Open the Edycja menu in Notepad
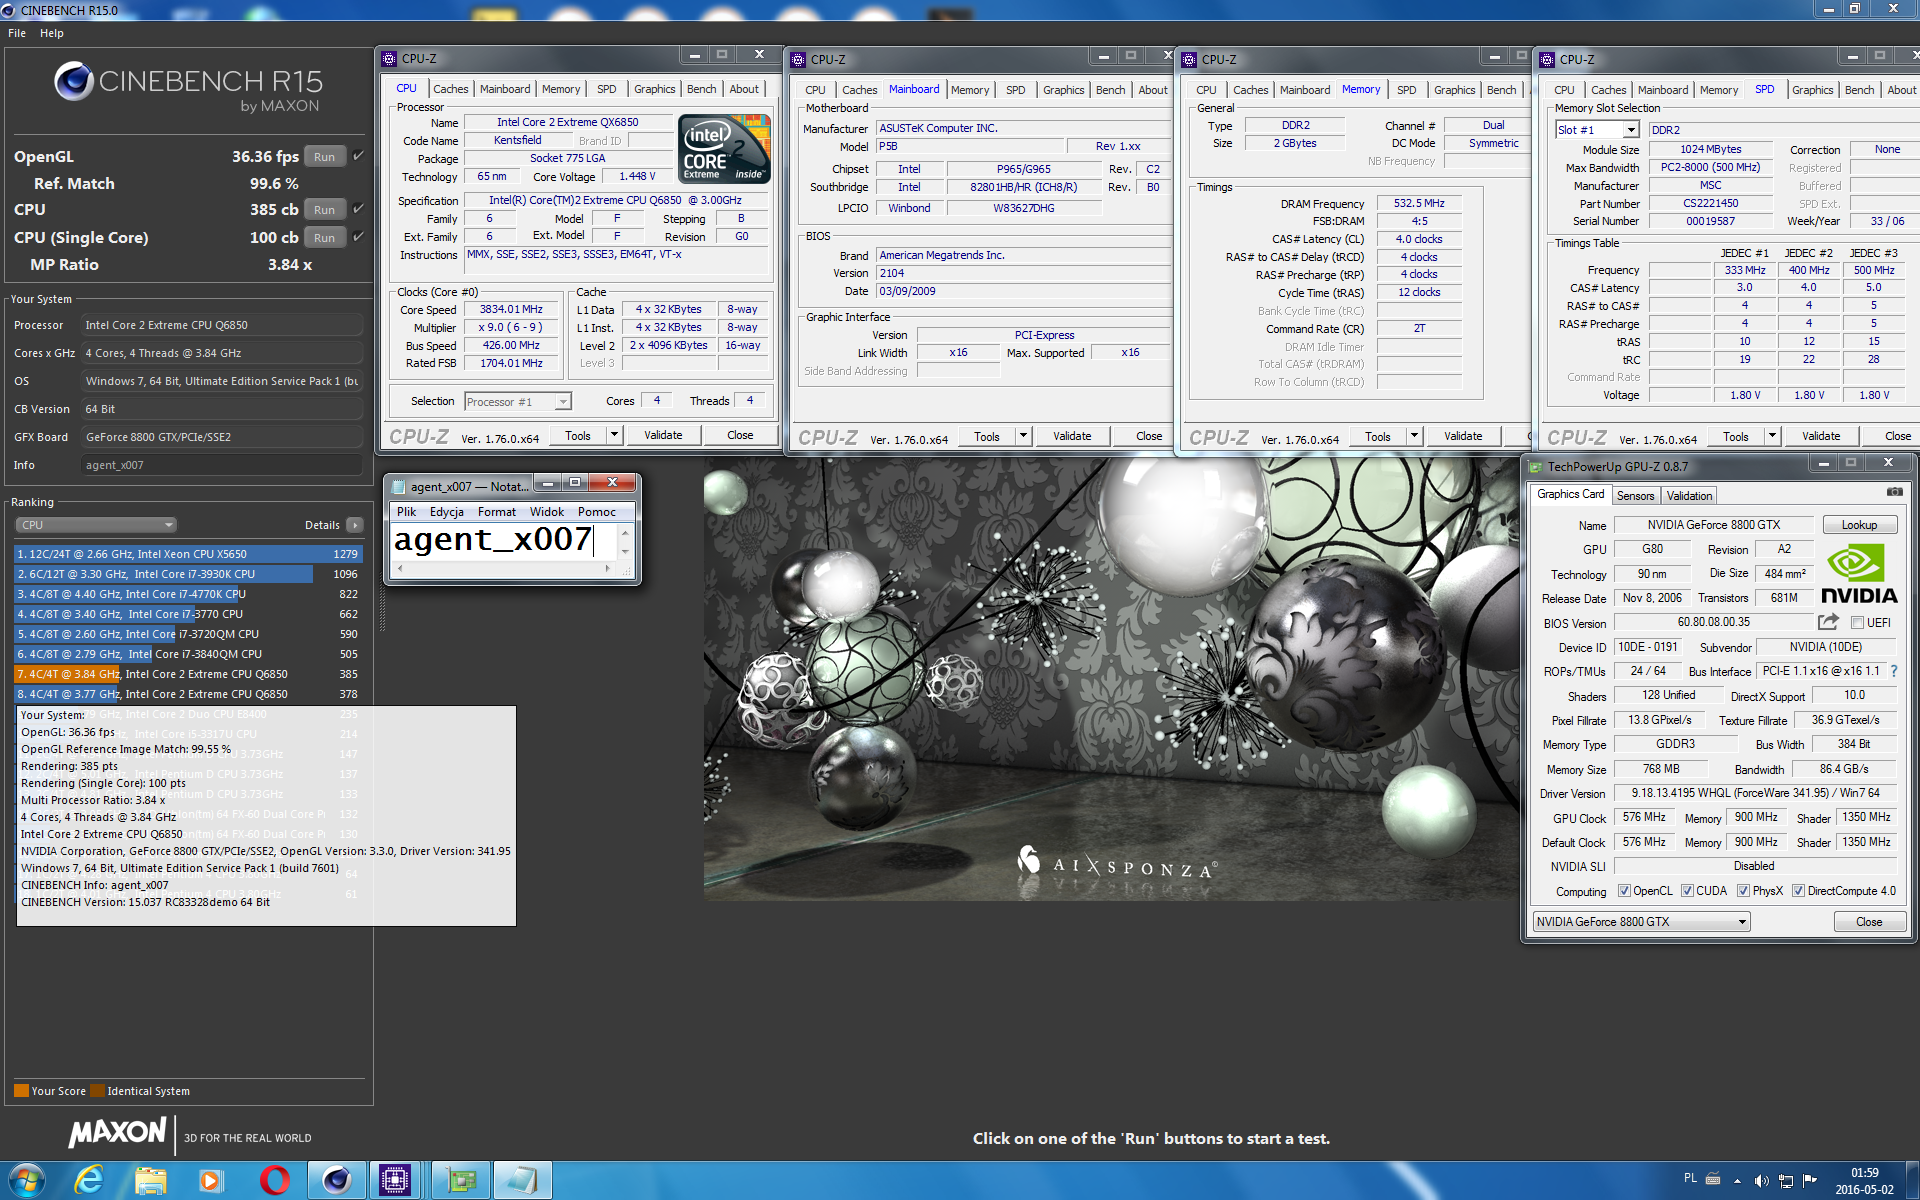1920x1200 pixels. coord(447,512)
